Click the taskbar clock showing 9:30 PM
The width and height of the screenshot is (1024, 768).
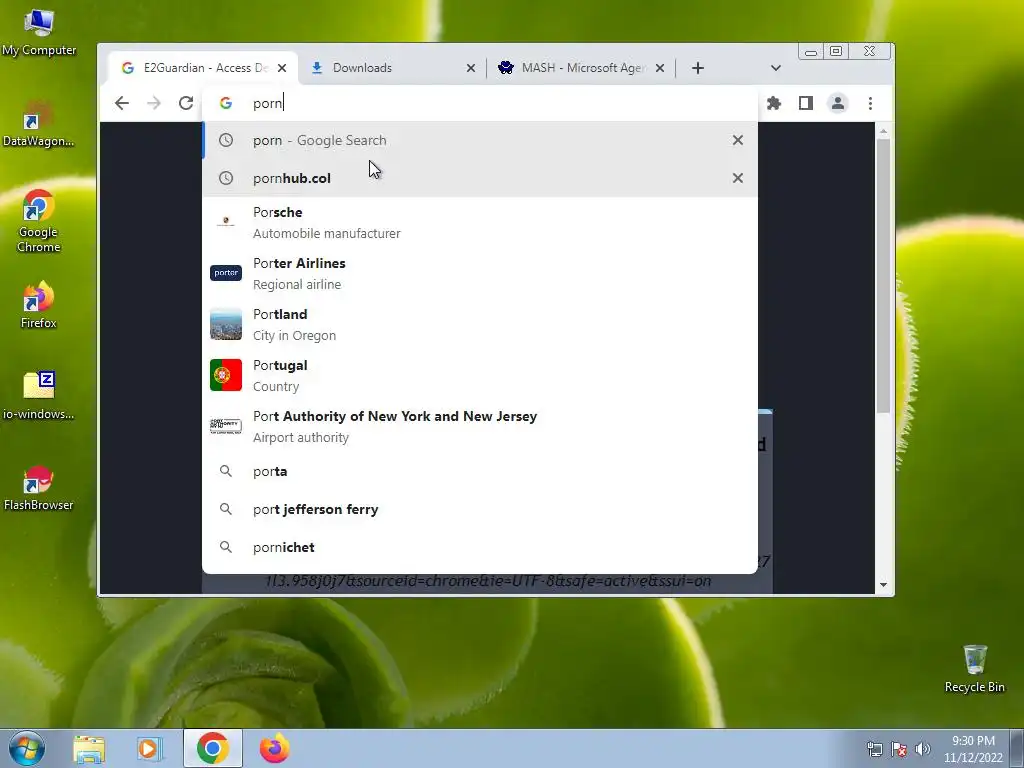coord(973,749)
